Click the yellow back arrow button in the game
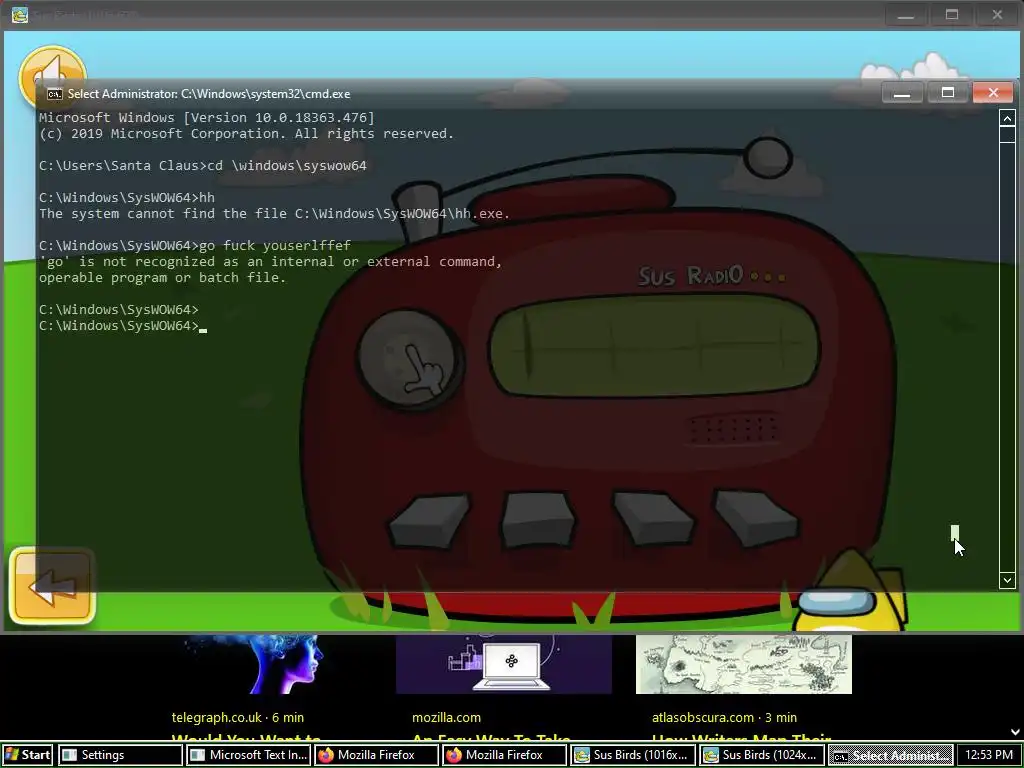The height and width of the screenshot is (768, 1024). coord(52,586)
